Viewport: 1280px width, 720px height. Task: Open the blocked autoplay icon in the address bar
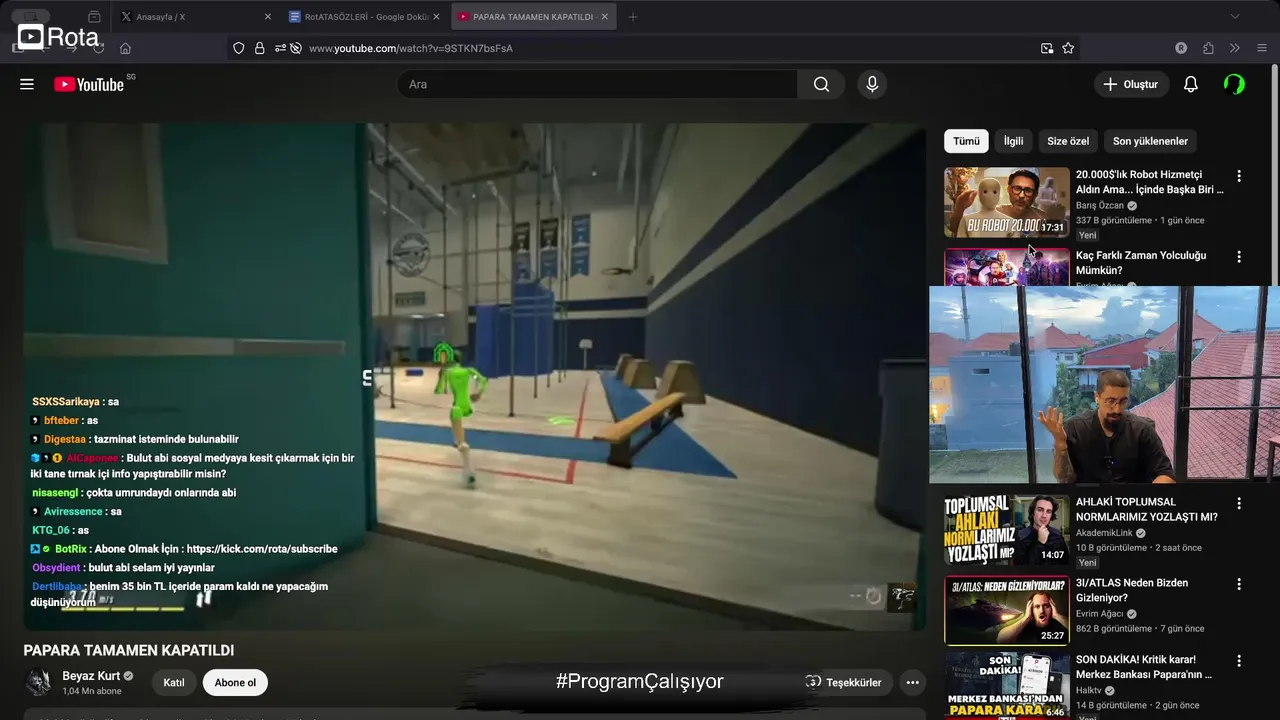click(x=296, y=48)
